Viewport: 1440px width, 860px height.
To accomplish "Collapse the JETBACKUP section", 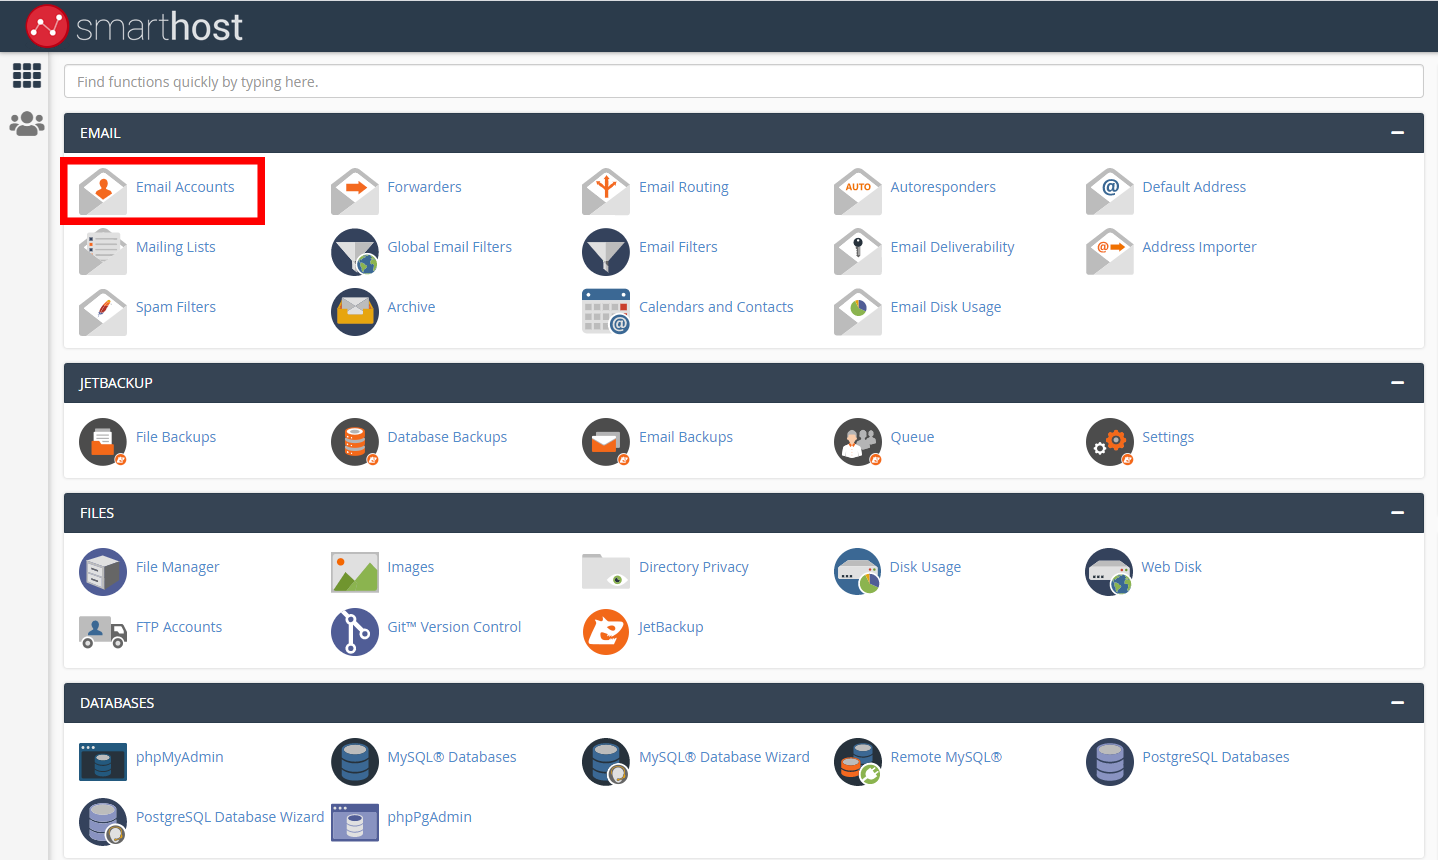I will (x=1397, y=383).
